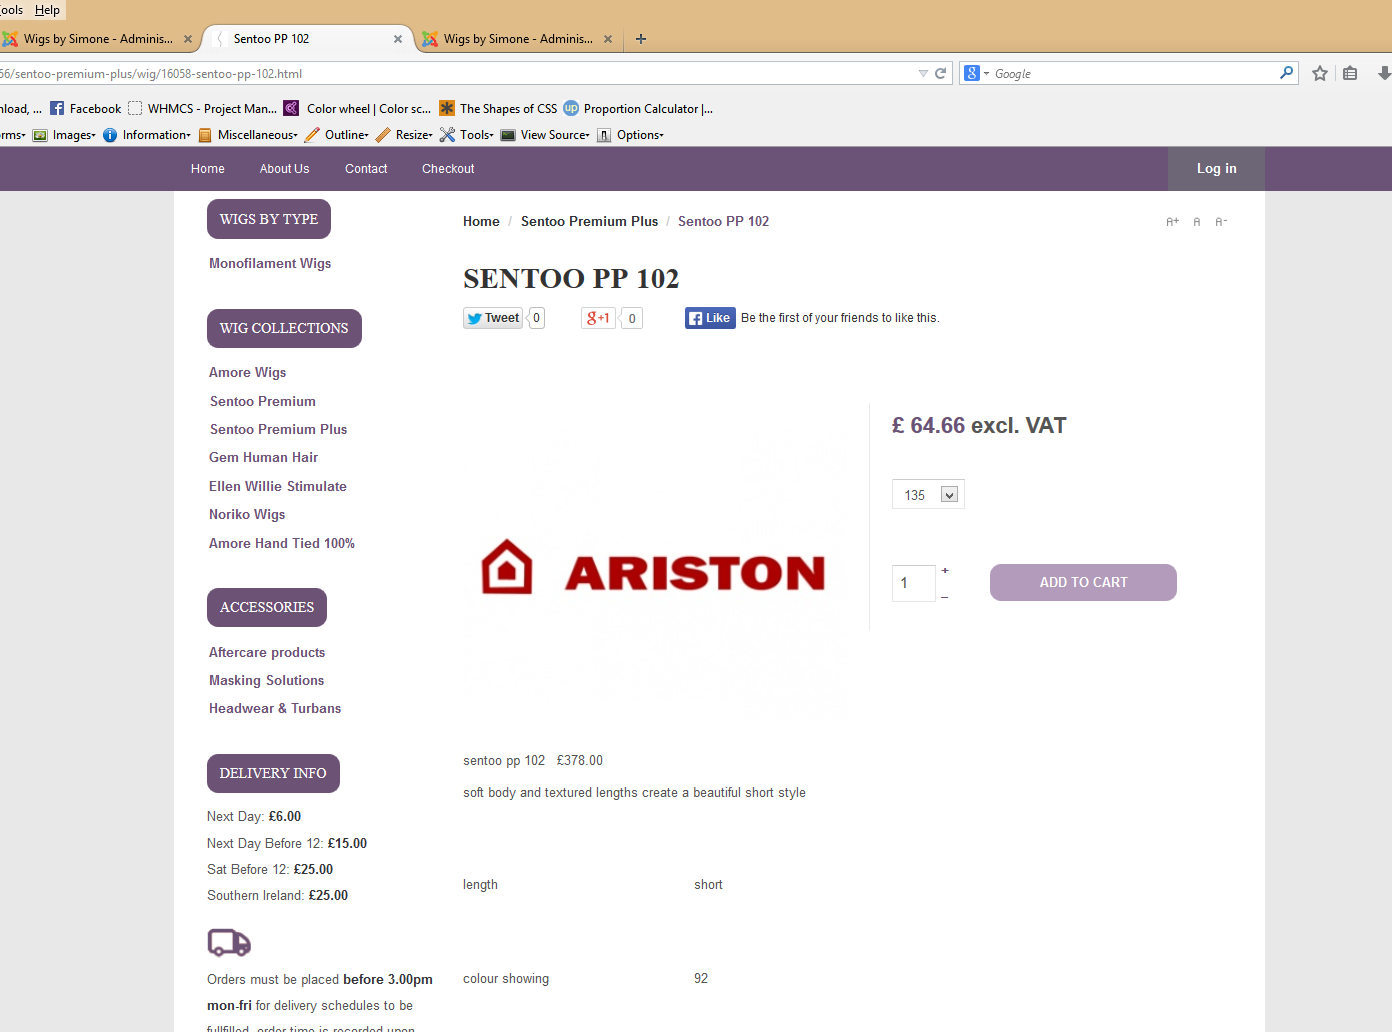Open the address bar history dropdown arrow
The width and height of the screenshot is (1392, 1032).
pos(923,73)
